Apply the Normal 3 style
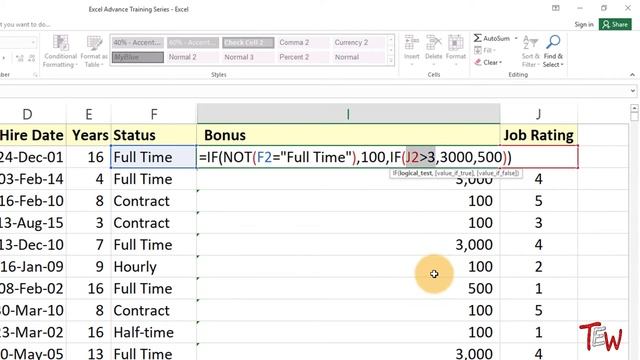The image size is (640, 360). tap(248, 57)
